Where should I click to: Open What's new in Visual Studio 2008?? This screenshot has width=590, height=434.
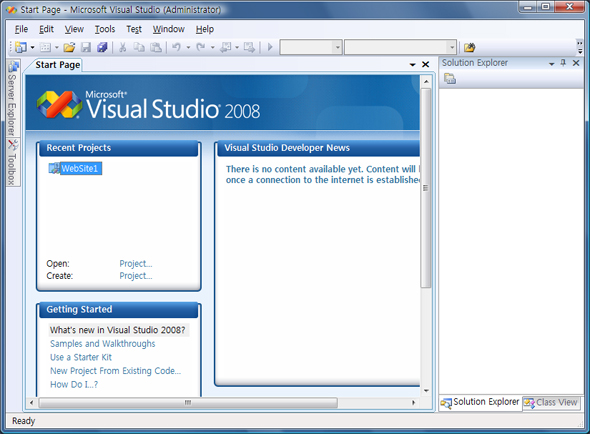(118, 330)
